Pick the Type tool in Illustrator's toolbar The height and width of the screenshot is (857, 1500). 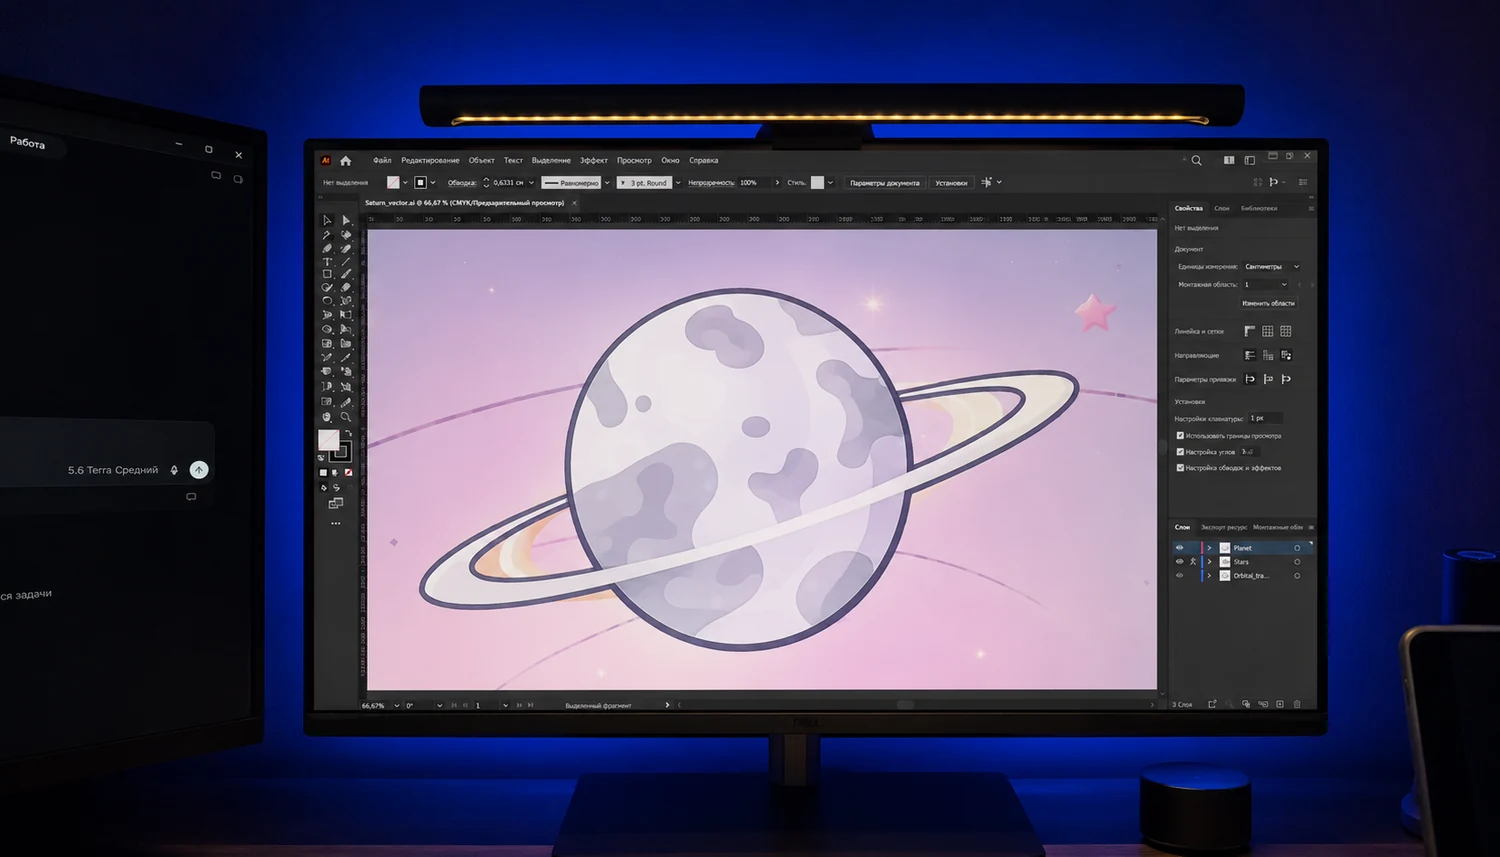pos(327,261)
